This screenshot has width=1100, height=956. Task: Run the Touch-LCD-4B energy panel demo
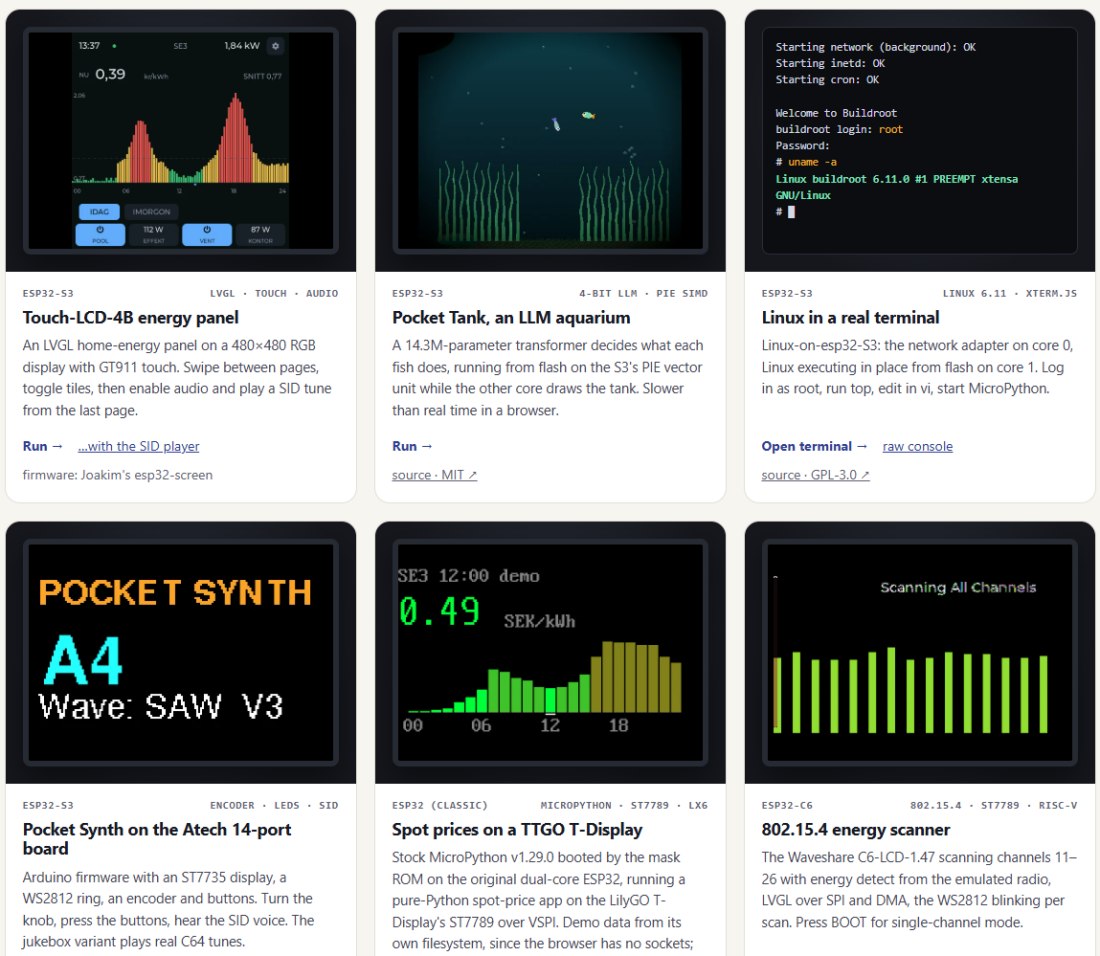[43, 446]
